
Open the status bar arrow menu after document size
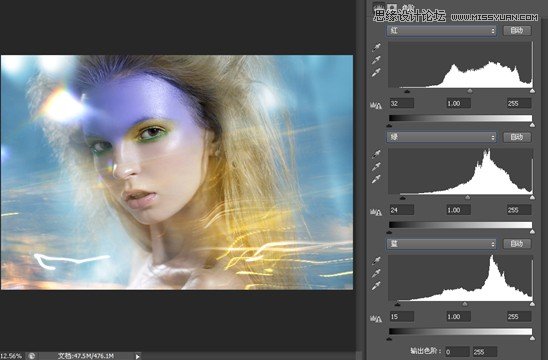click(137, 356)
